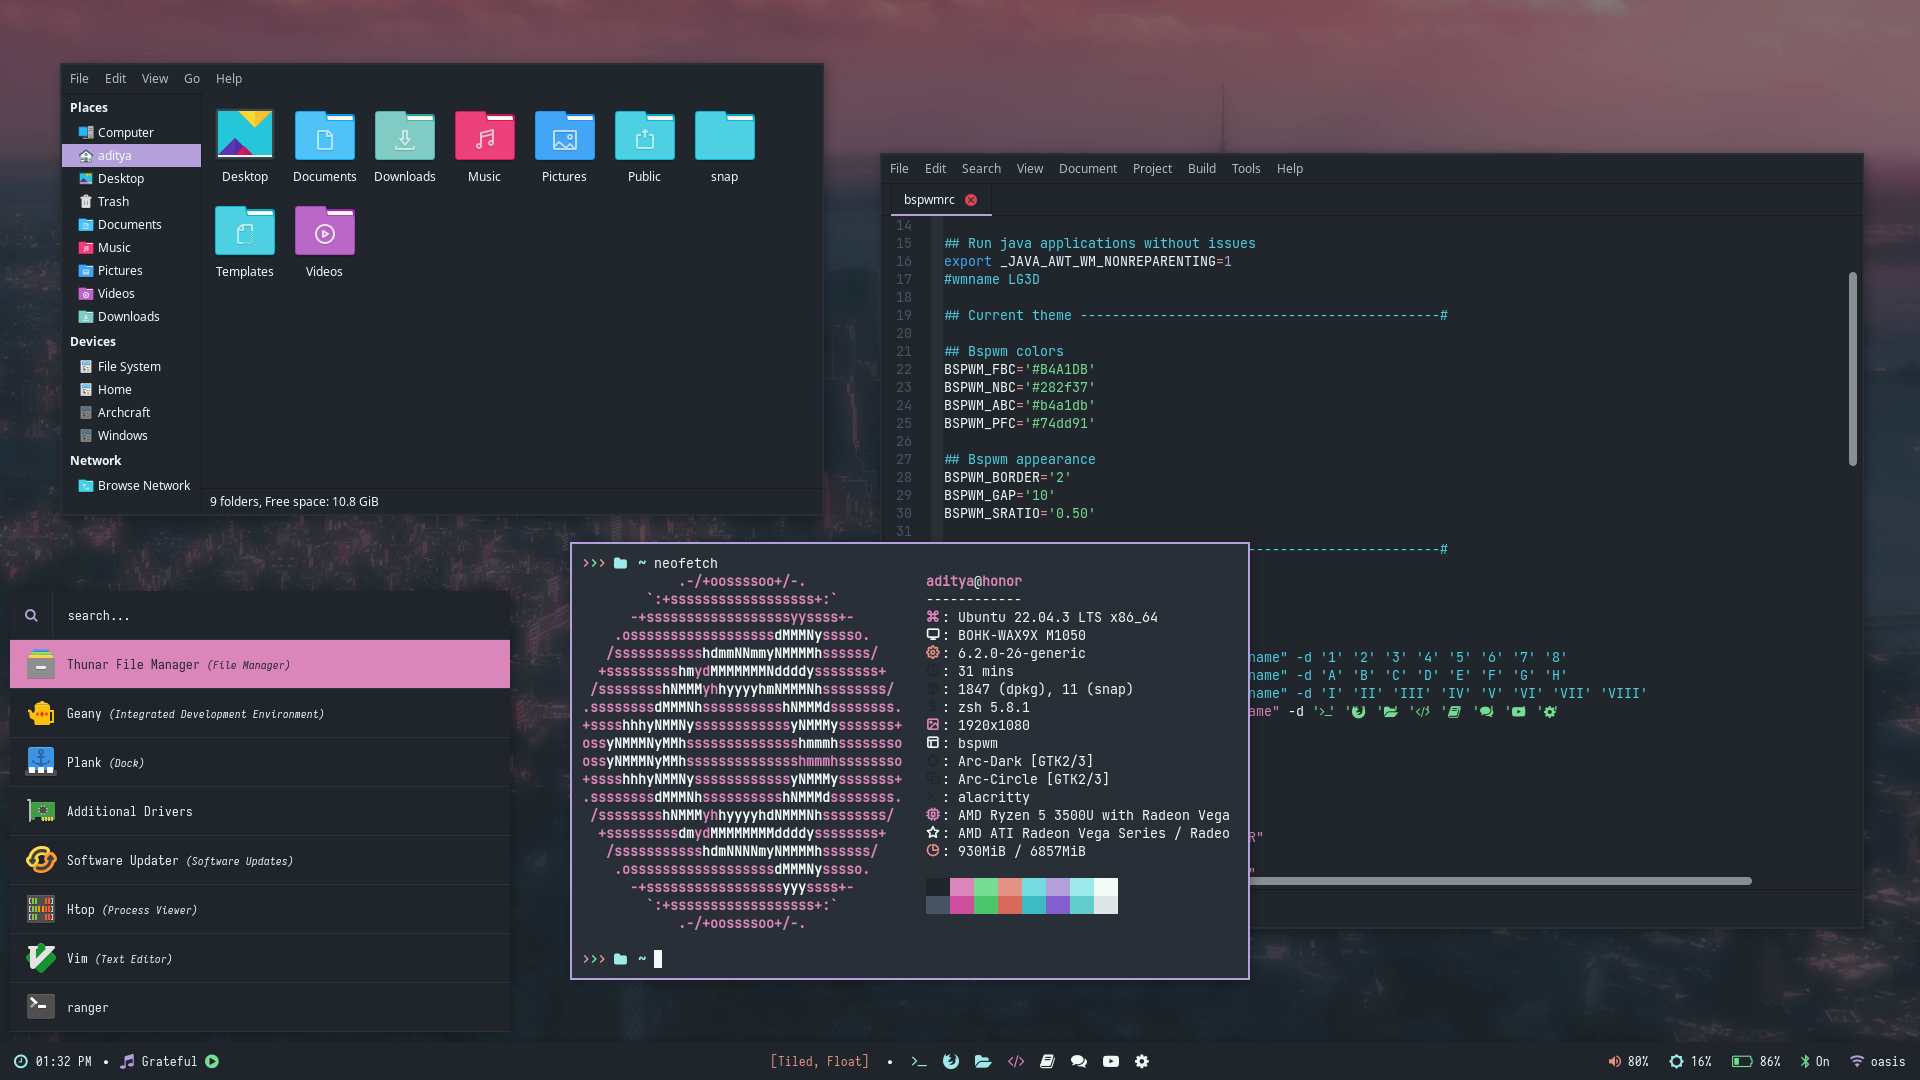The width and height of the screenshot is (1920, 1080).
Task: Click the launcher search input field
Action: [x=280, y=616]
